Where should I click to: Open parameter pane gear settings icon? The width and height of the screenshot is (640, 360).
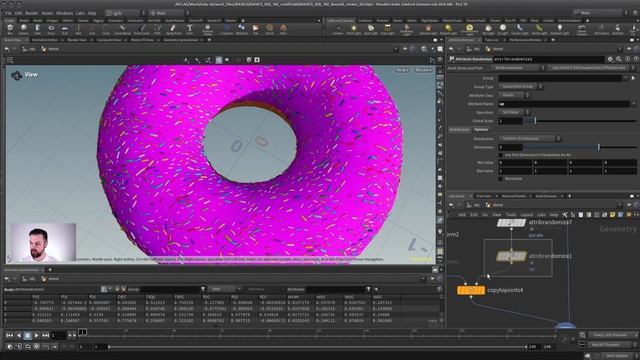(x=610, y=59)
